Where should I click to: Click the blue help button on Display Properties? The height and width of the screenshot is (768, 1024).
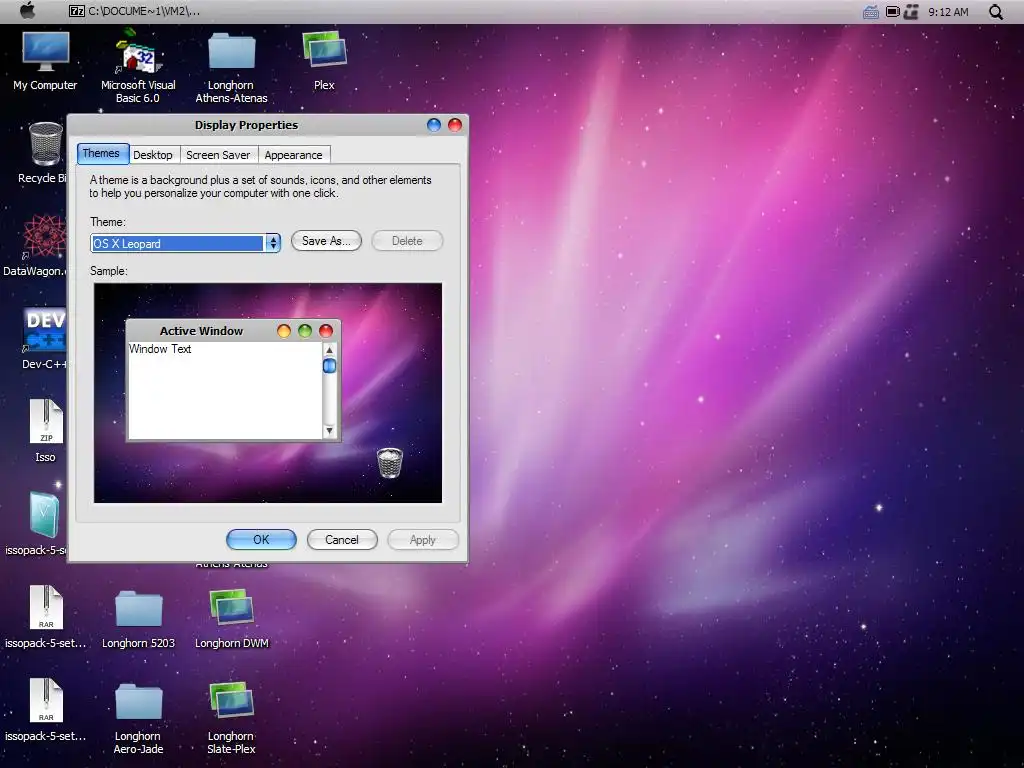coord(434,125)
